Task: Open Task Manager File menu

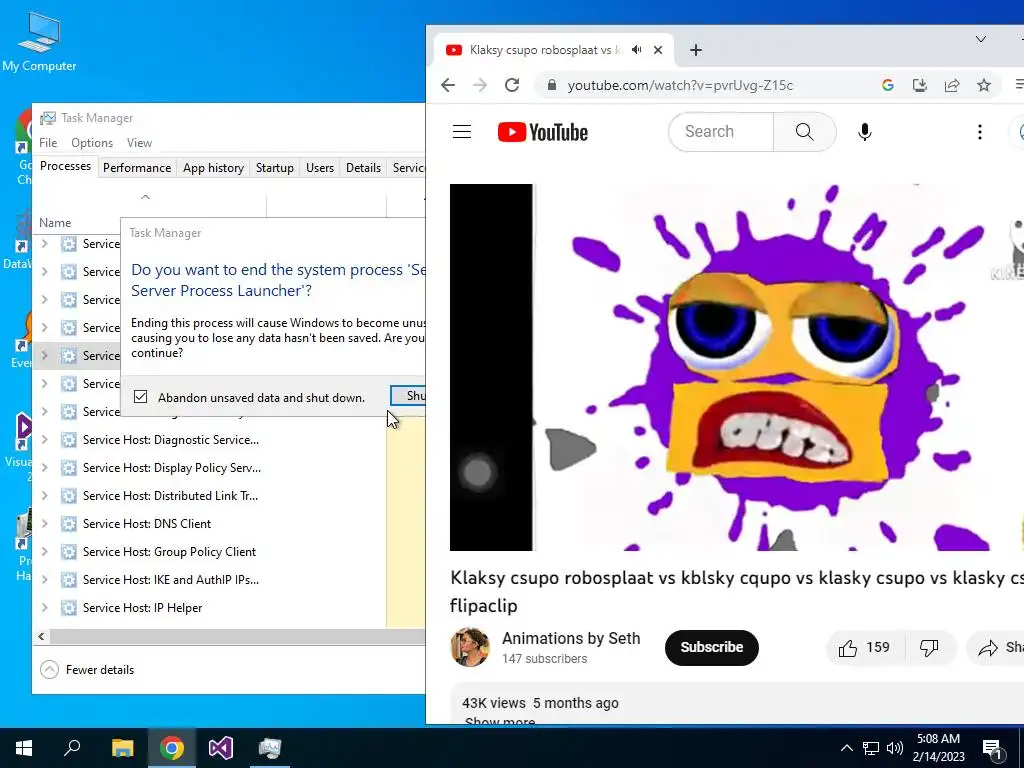Action: click(x=48, y=142)
